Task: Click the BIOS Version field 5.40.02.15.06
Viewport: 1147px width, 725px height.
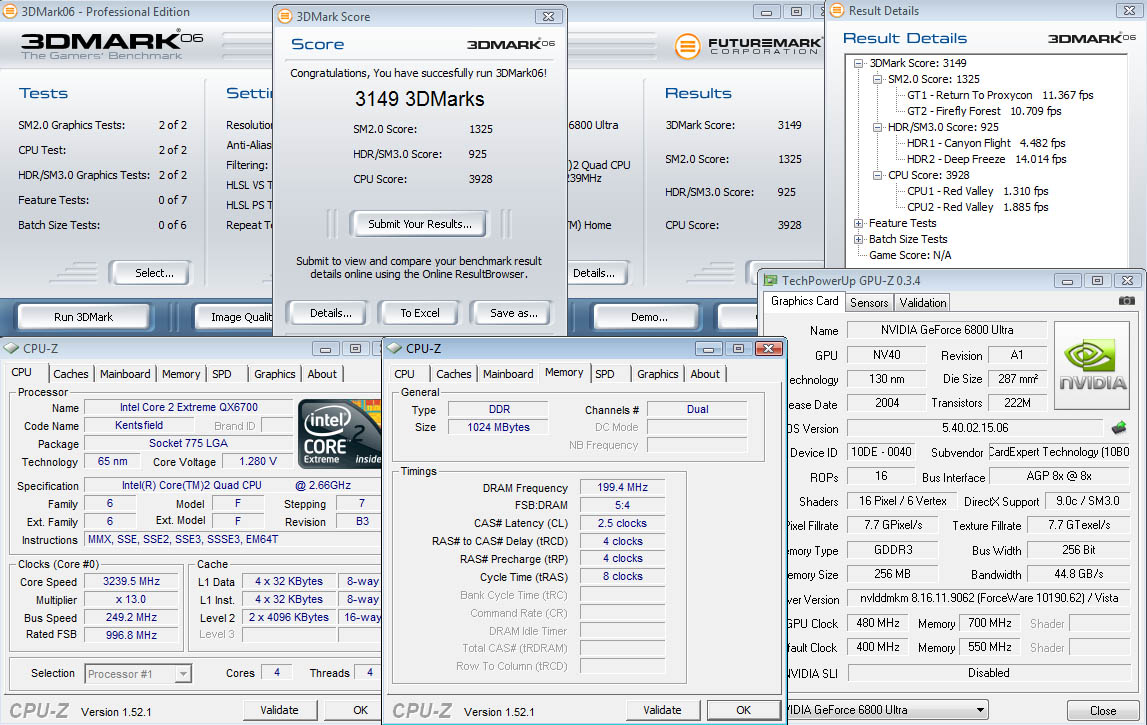Action: coord(974,428)
